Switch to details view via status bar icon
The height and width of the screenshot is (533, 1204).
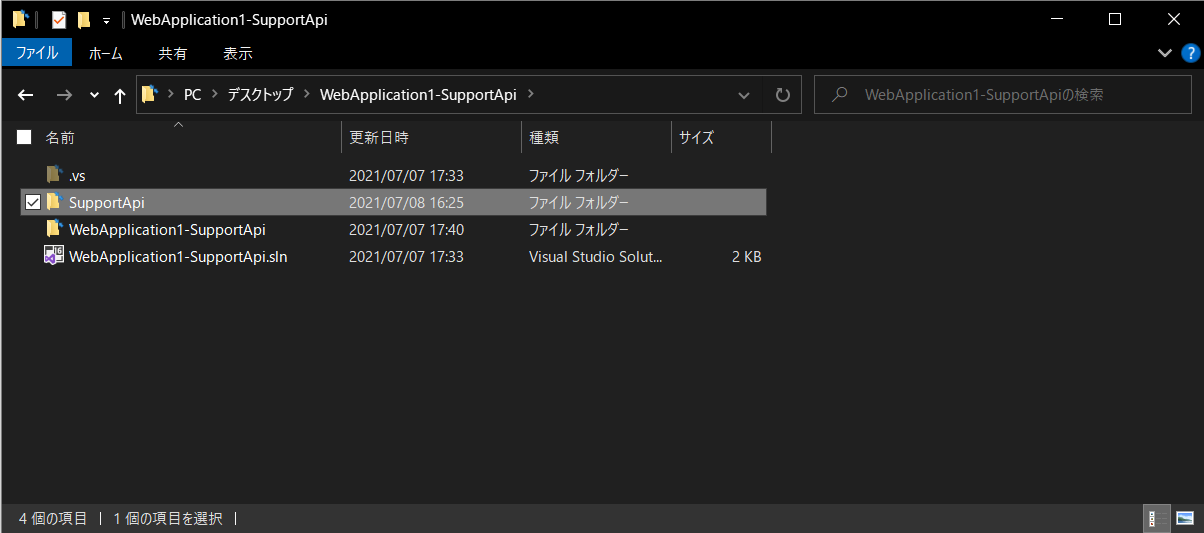[x=1157, y=518]
